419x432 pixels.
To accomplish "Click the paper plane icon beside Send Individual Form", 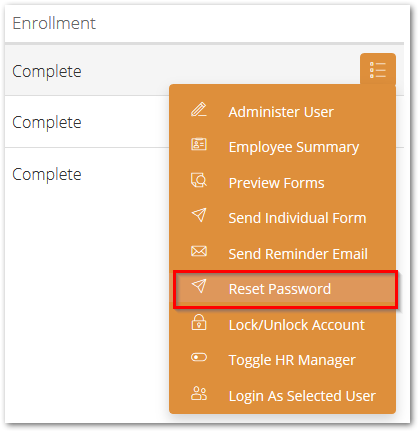I will 199,215.
